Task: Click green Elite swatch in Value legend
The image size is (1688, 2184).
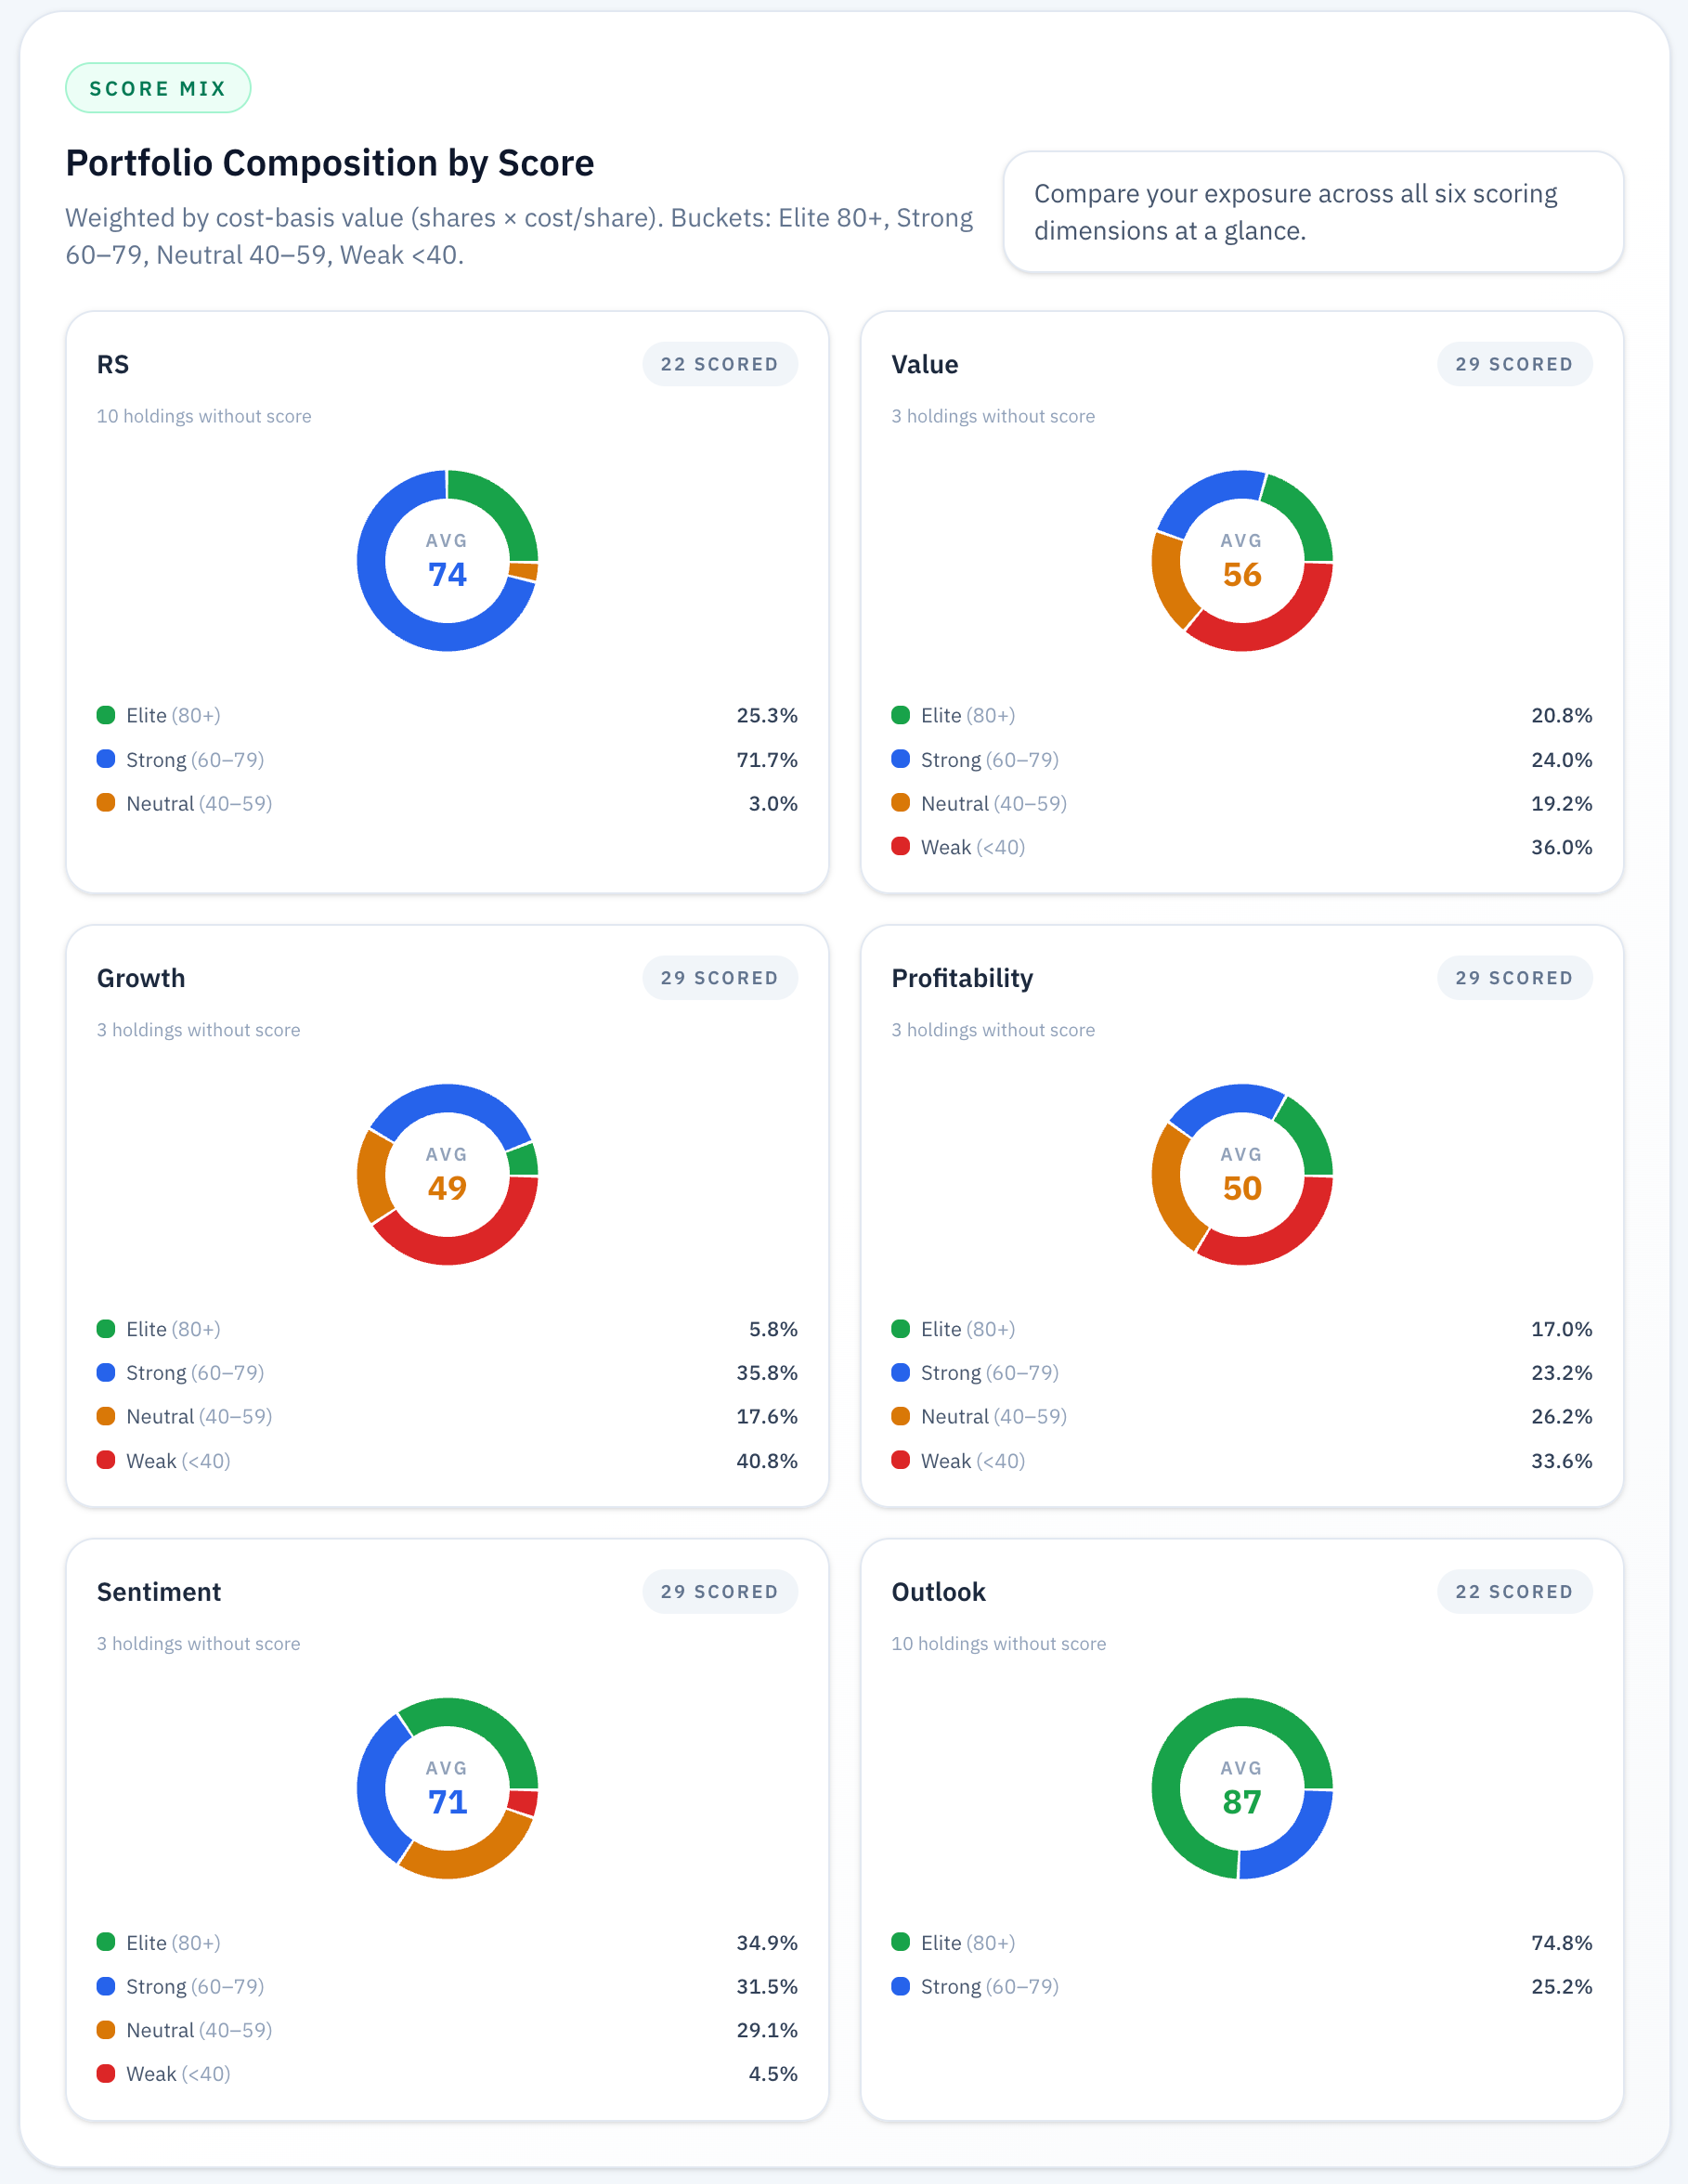Action: point(900,715)
